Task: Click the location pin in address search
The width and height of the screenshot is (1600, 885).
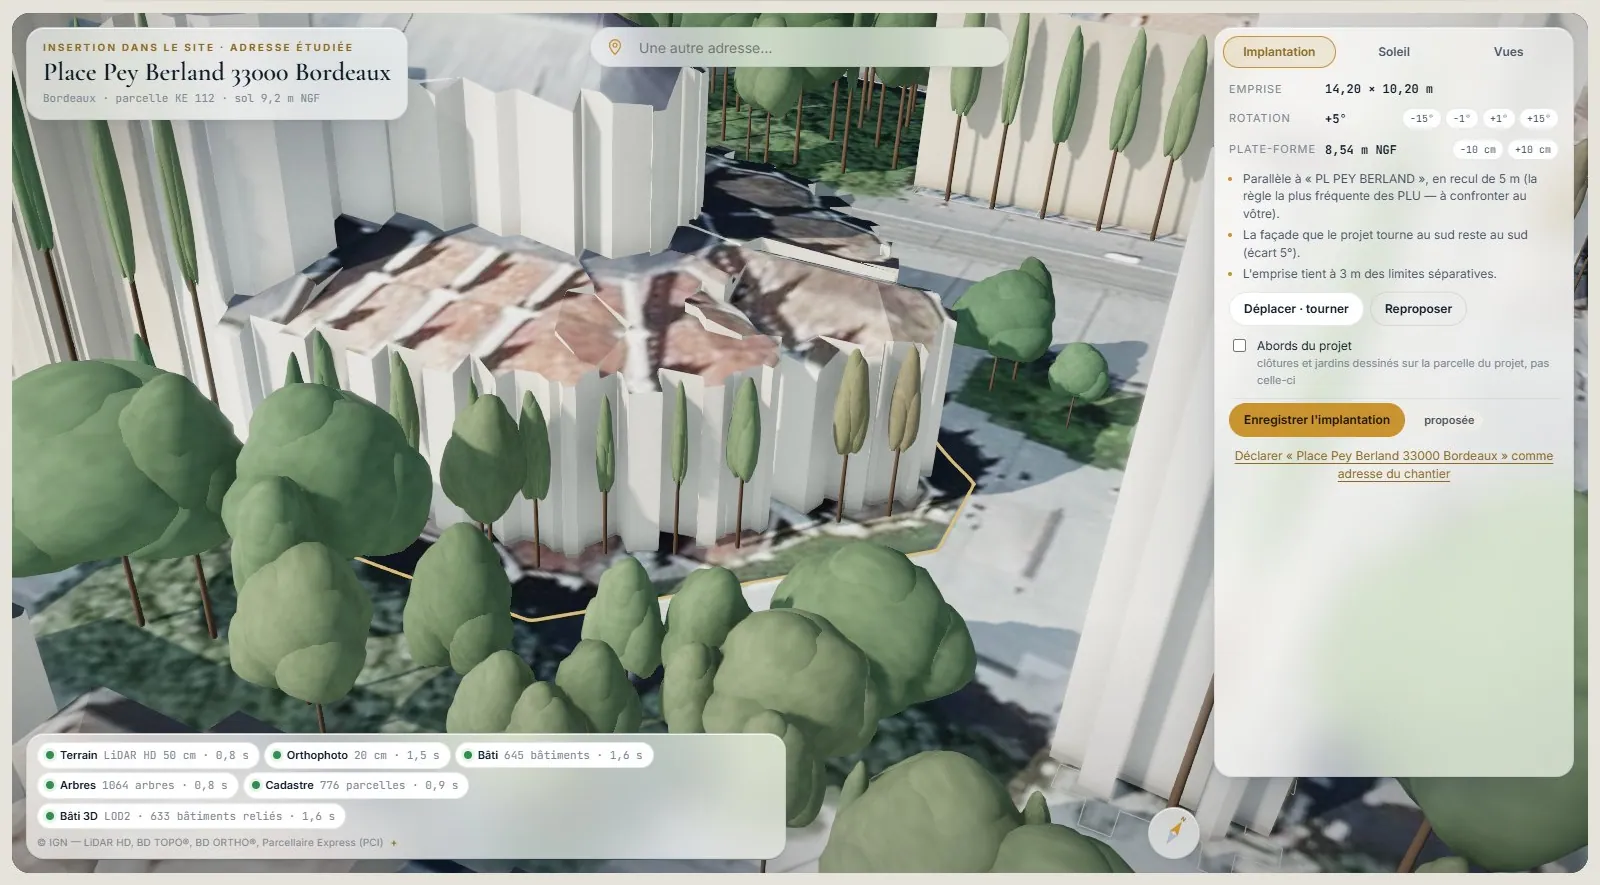Action: 615,47
